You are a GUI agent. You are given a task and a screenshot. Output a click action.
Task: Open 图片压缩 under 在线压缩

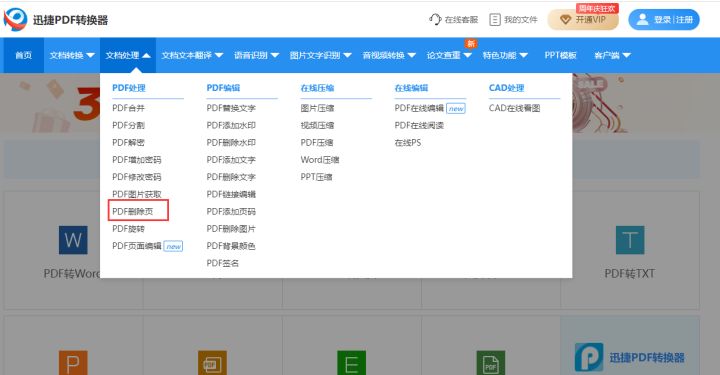(317, 108)
